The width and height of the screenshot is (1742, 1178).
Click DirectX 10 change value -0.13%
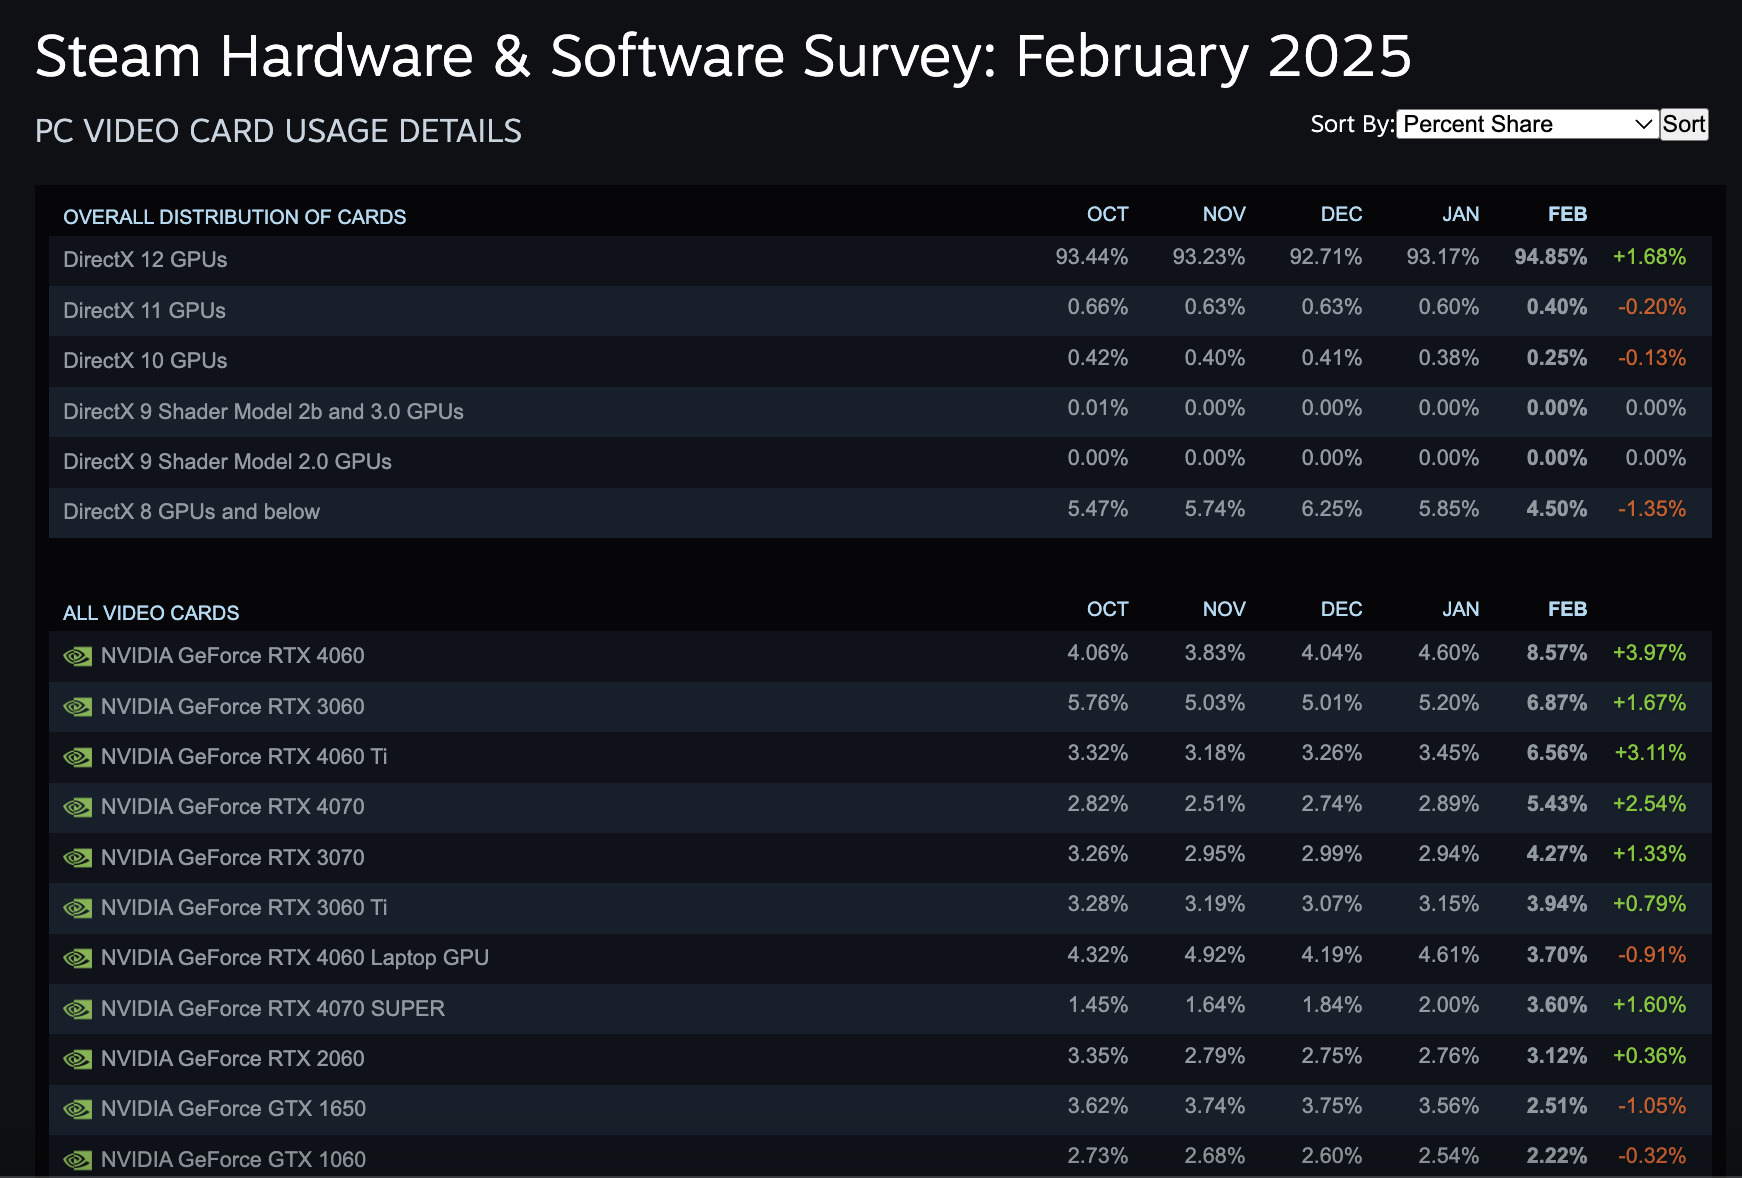pos(1652,358)
